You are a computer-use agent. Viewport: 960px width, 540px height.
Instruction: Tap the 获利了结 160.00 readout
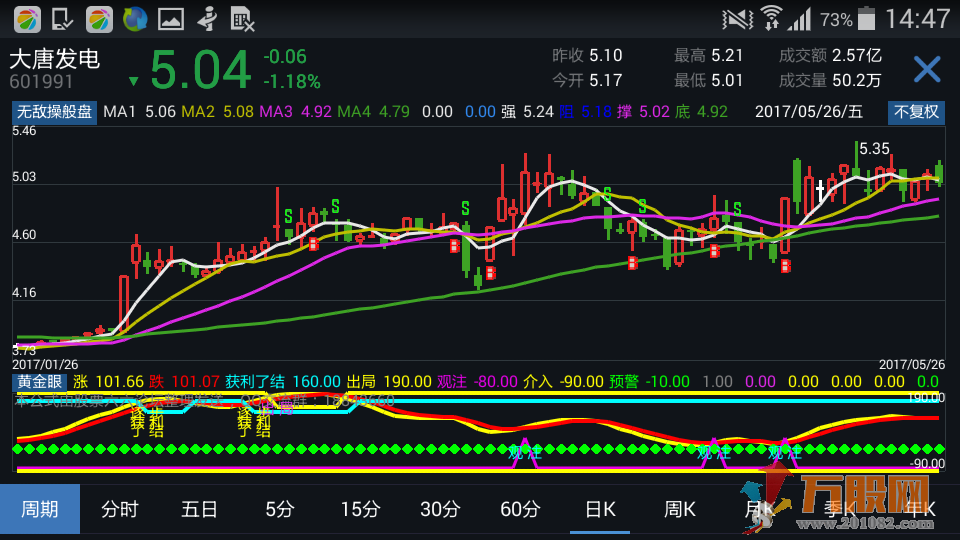click(283, 382)
